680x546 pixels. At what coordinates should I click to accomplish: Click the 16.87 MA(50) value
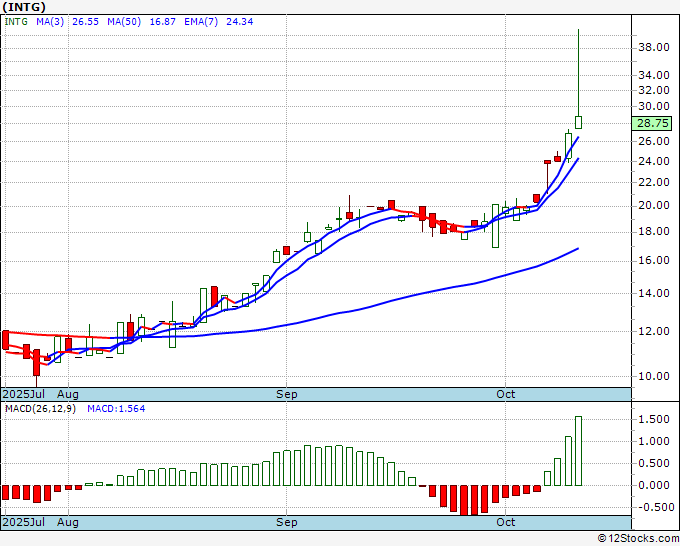[x=163, y=22]
